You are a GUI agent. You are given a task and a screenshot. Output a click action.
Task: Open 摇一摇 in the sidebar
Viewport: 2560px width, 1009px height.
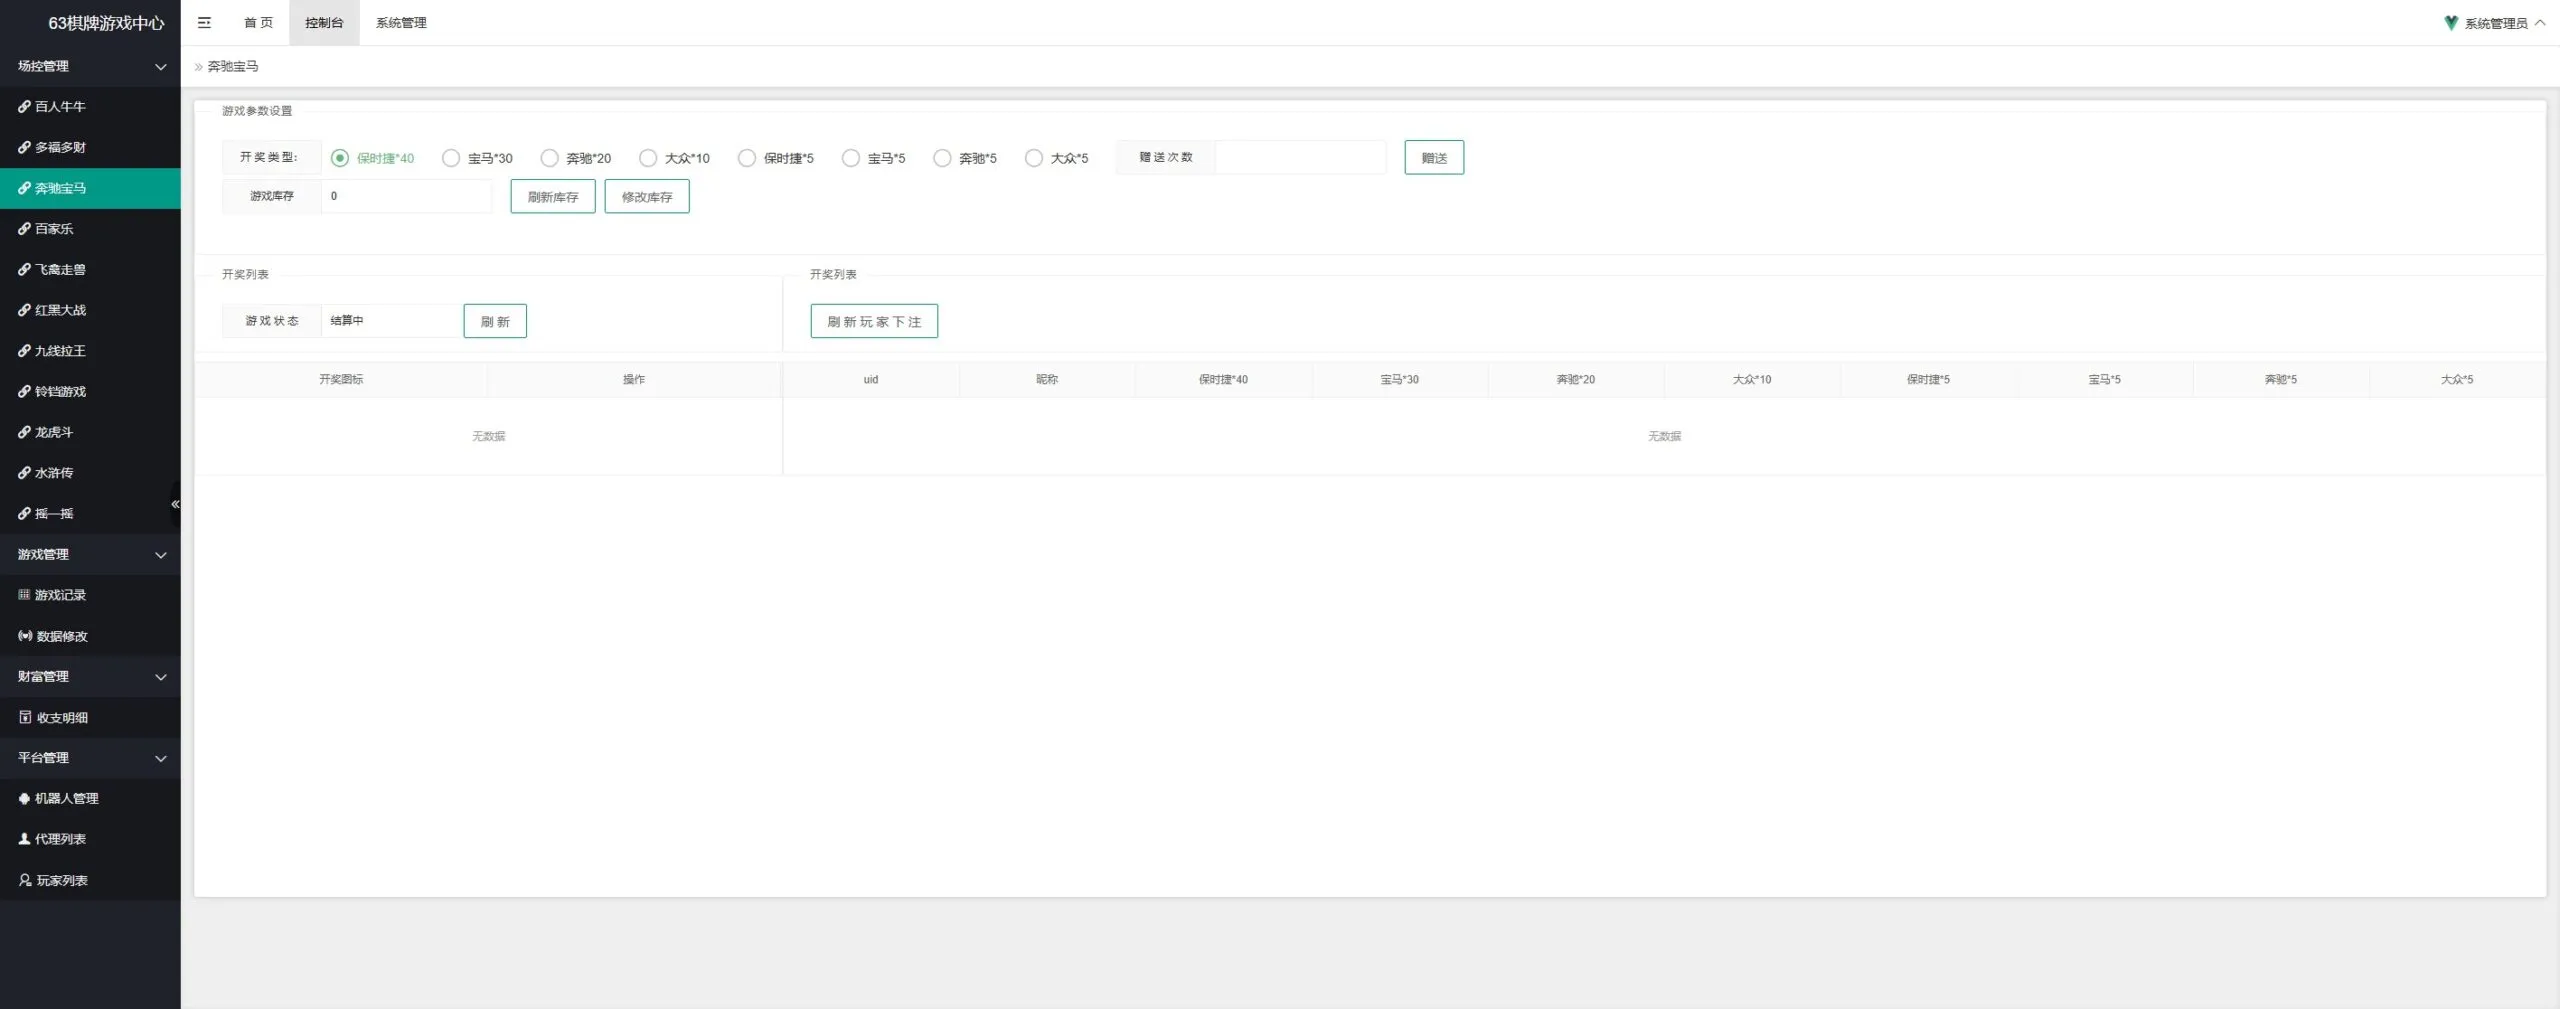[90, 514]
